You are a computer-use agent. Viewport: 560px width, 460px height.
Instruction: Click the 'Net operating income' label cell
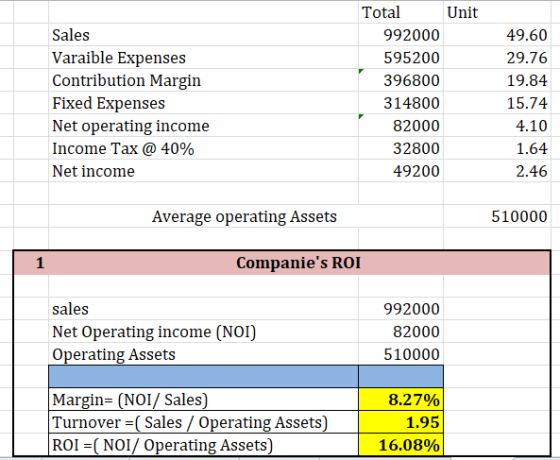204,126
